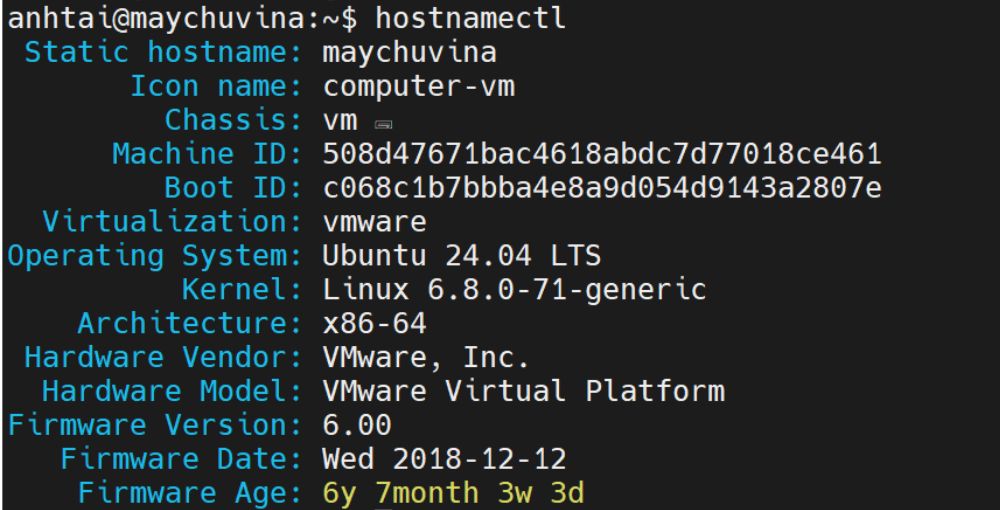Image resolution: width=1000 pixels, height=510 pixels.
Task: Select Linux 6.8.0-71-generic kernel value
Action: pyautogui.click(x=514, y=290)
